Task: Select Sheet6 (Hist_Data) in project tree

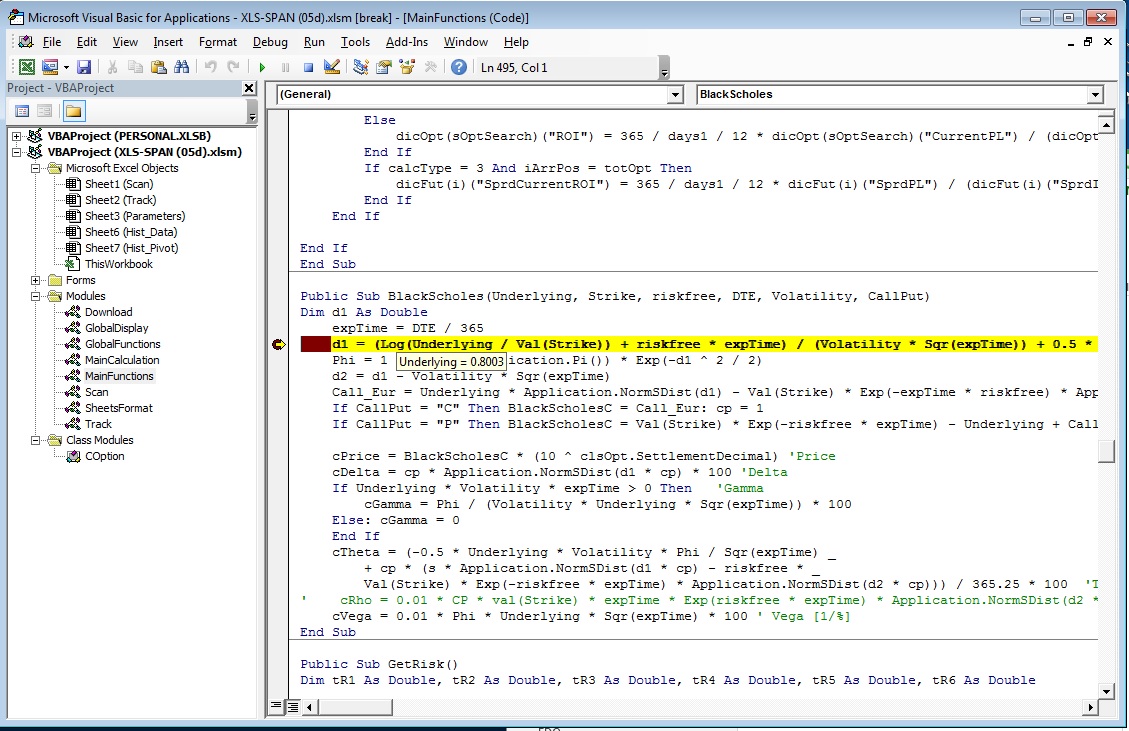Action: coord(130,232)
